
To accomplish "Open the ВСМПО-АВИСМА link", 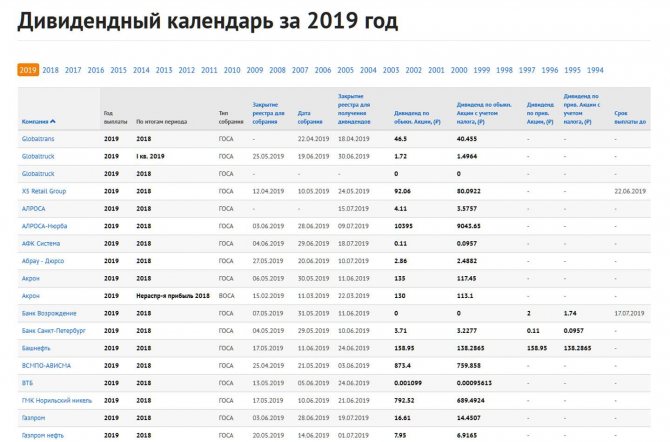I will click(46, 366).
